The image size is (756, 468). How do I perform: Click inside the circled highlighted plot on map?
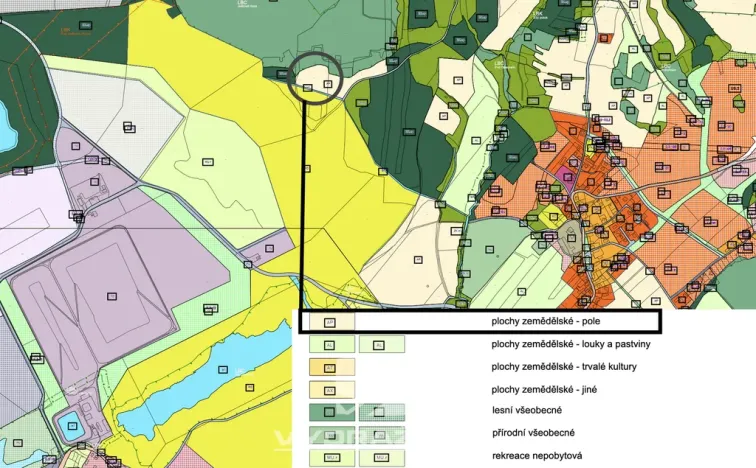point(316,77)
